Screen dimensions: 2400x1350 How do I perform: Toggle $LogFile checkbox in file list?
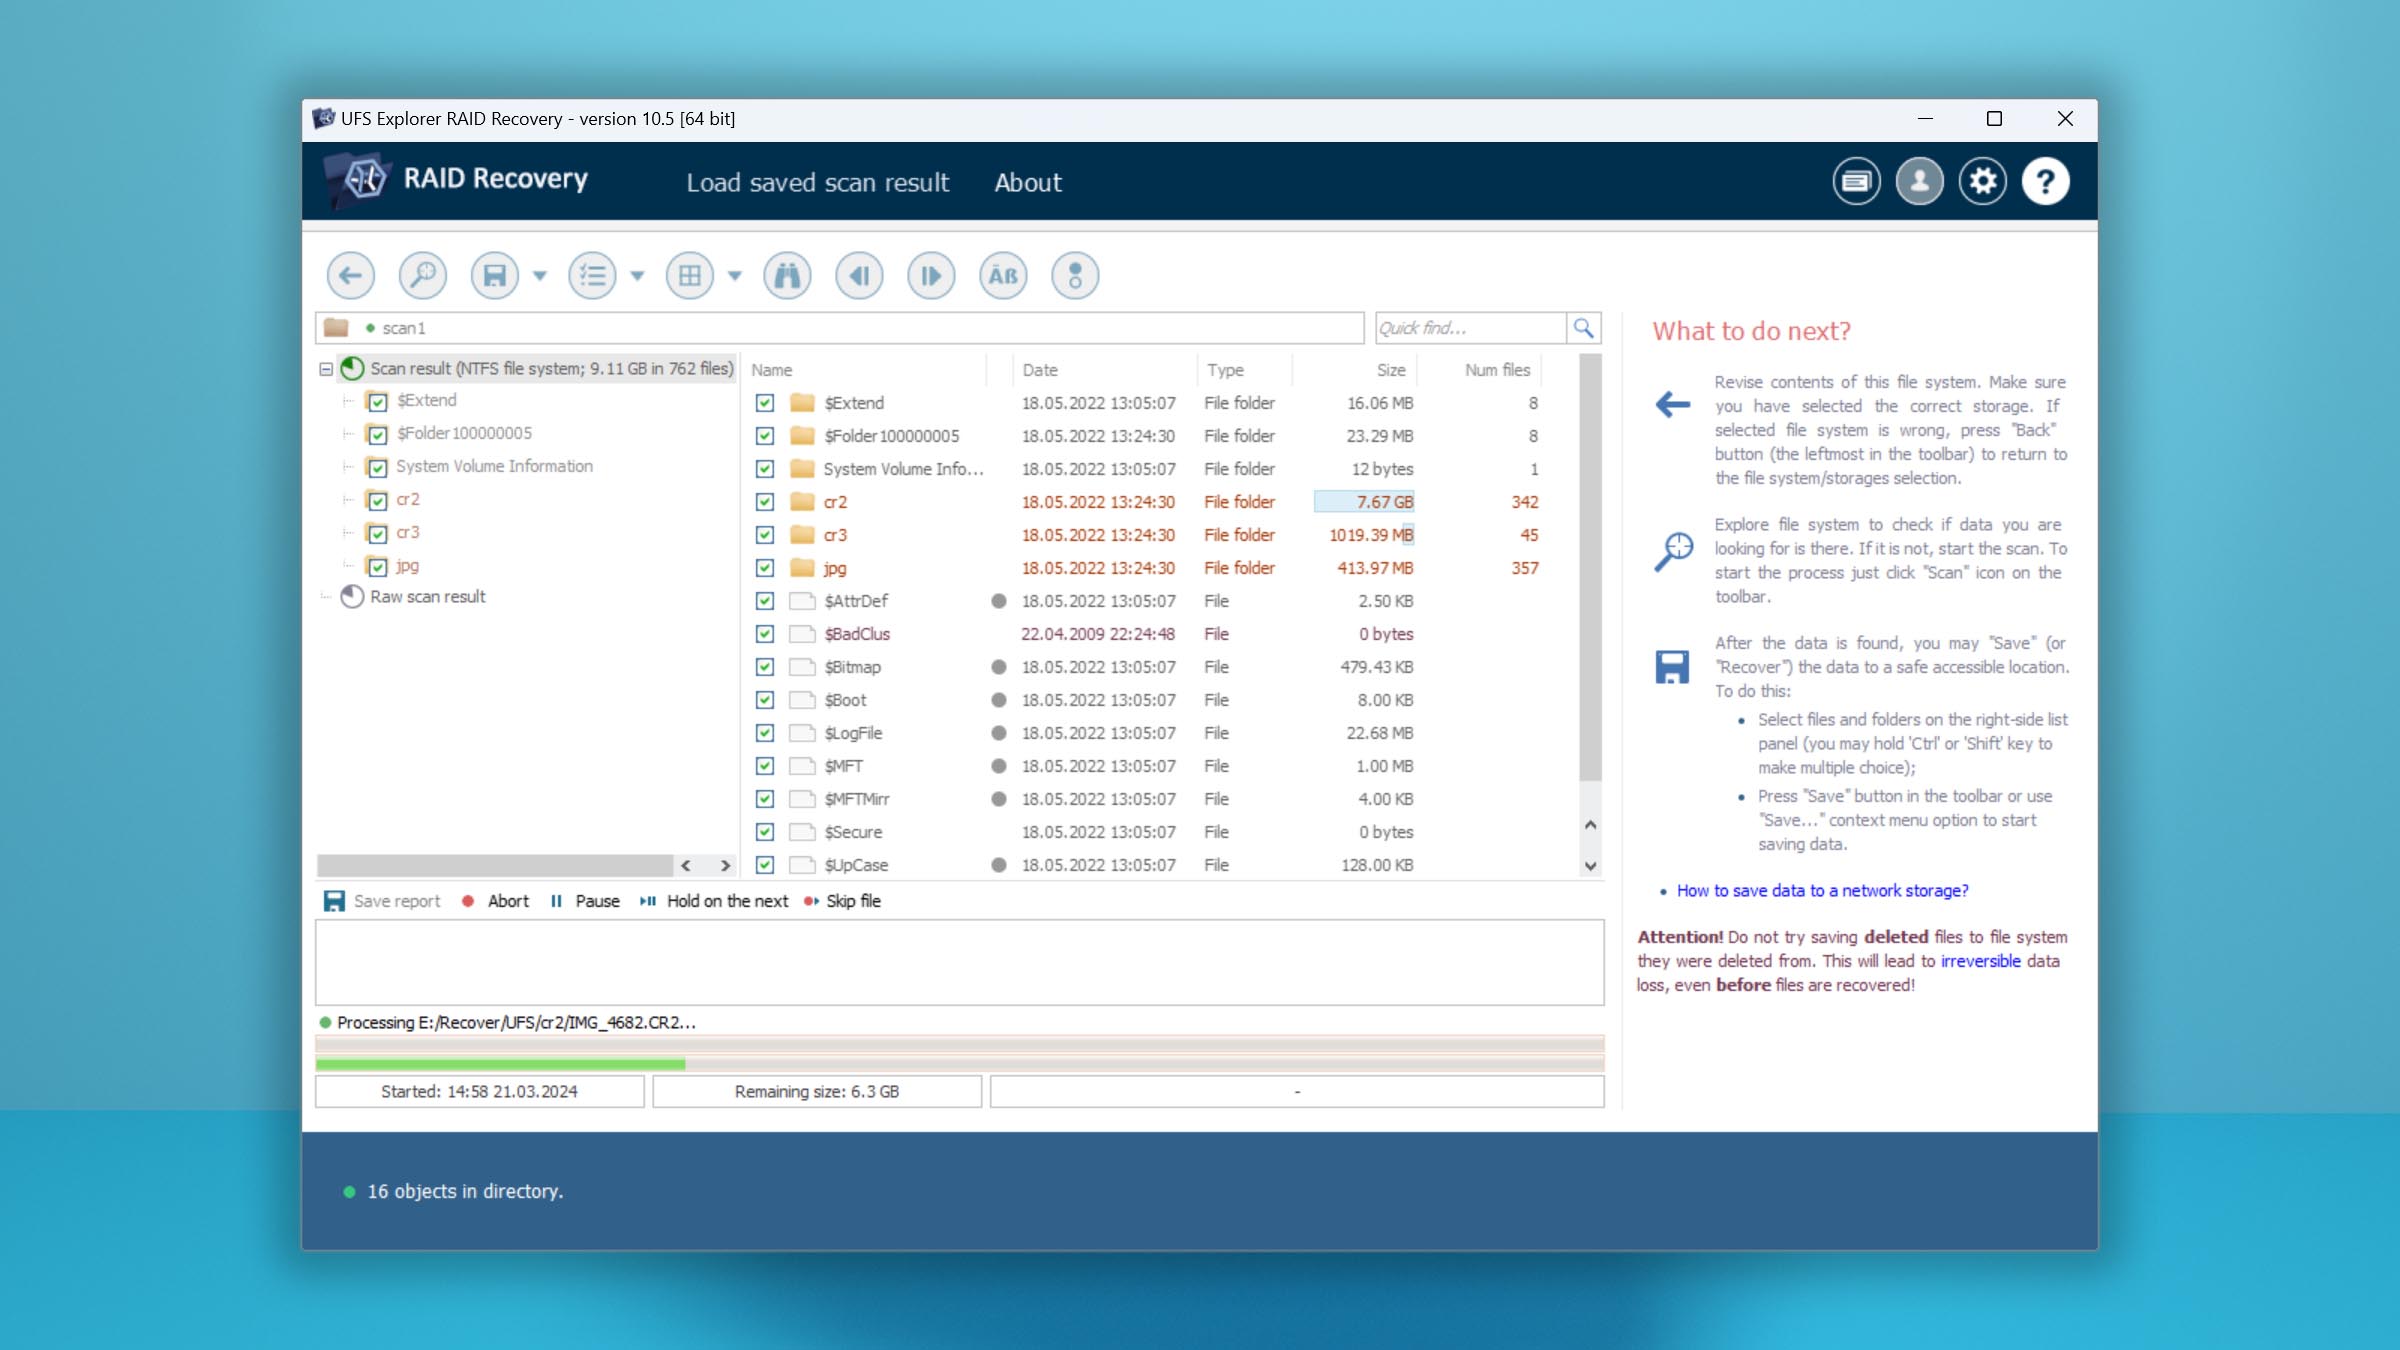[x=765, y=733]
